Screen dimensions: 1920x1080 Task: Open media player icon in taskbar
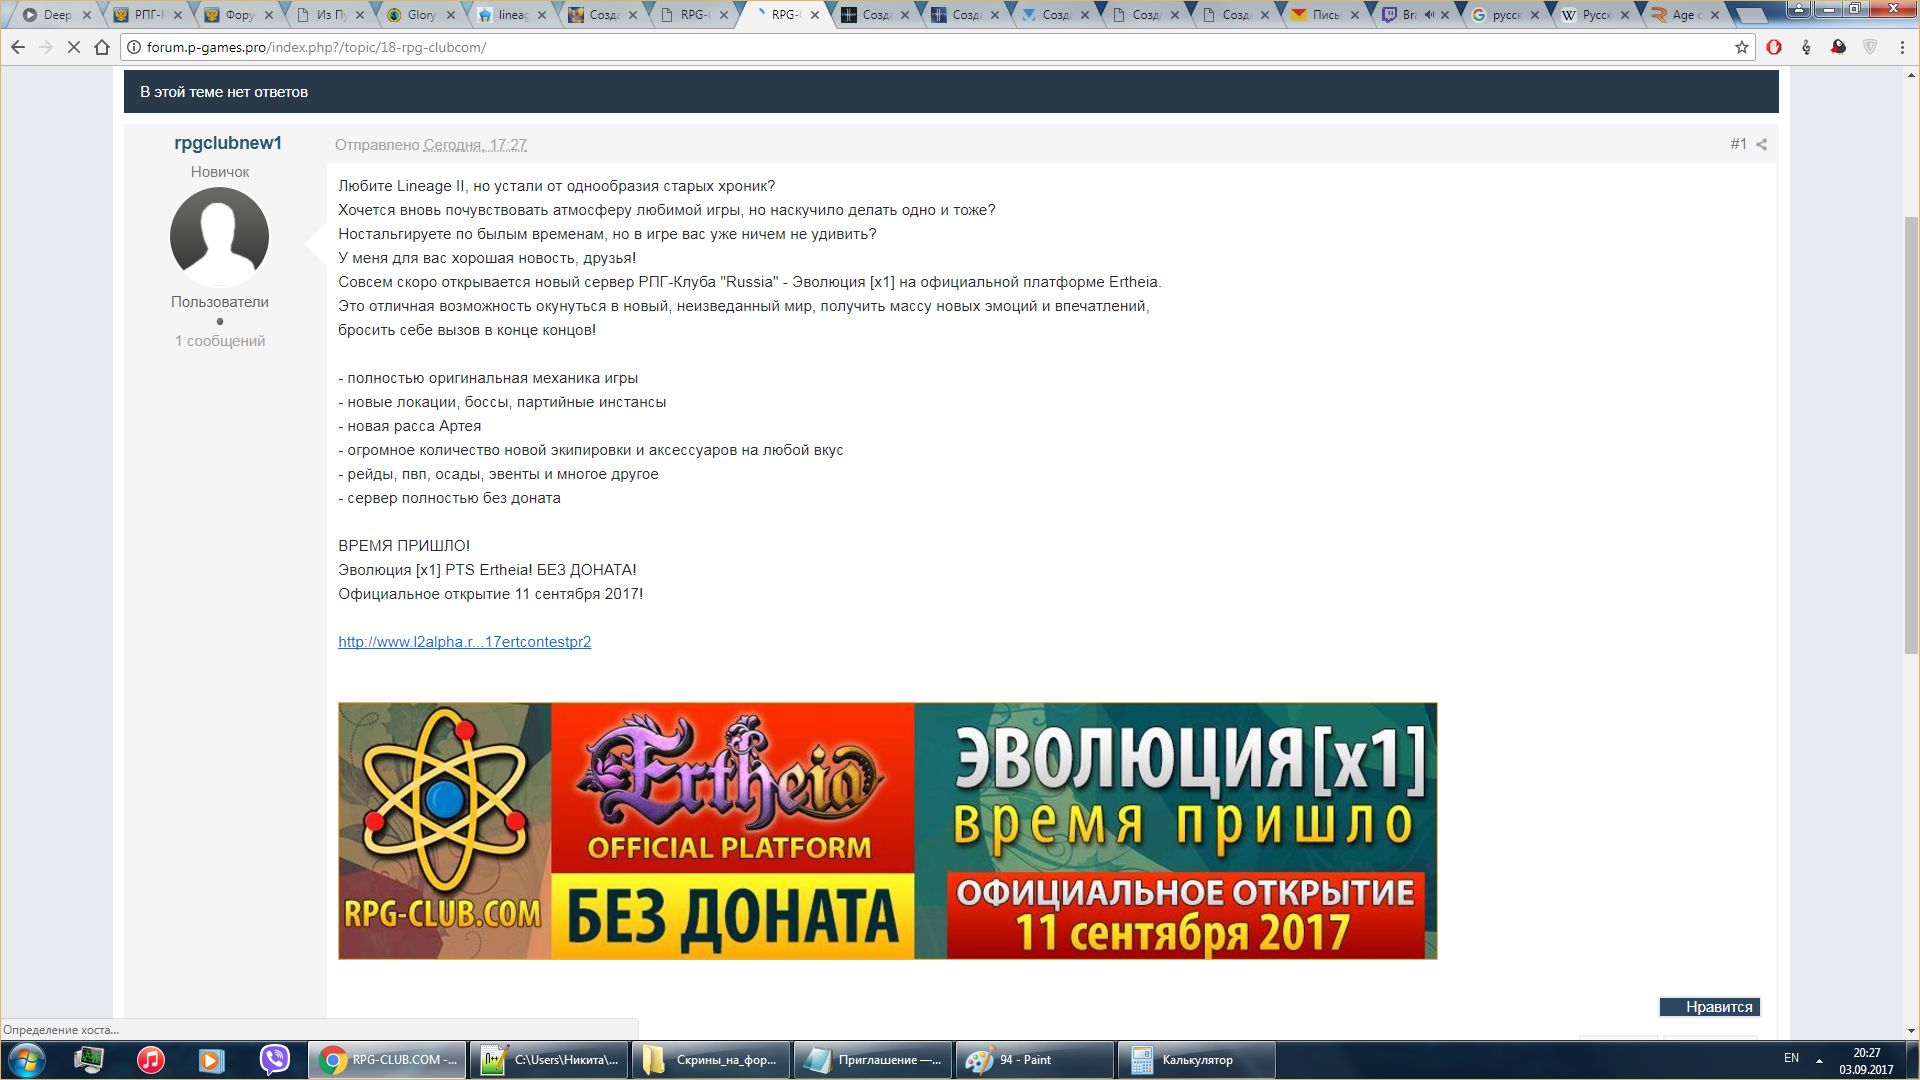212,1060
